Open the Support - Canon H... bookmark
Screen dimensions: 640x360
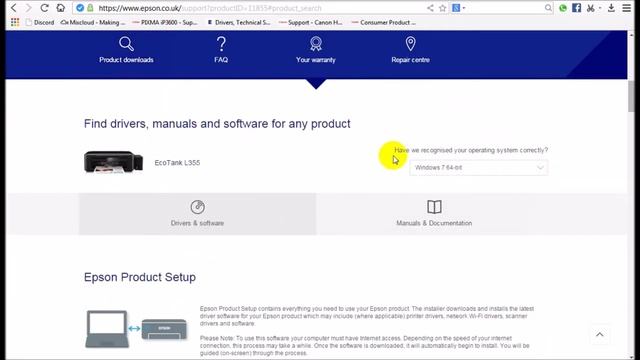point(311,22)
